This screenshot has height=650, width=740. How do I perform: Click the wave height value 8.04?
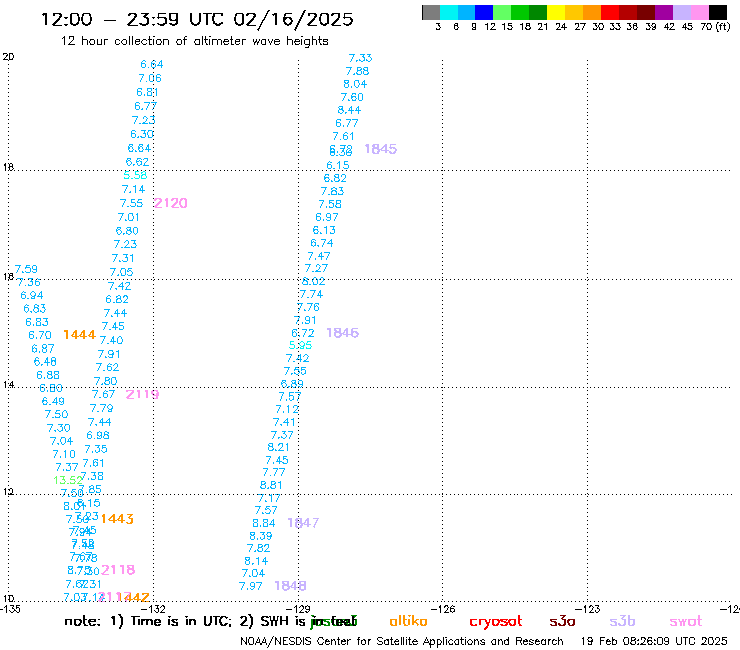click(x=355, y=84)
